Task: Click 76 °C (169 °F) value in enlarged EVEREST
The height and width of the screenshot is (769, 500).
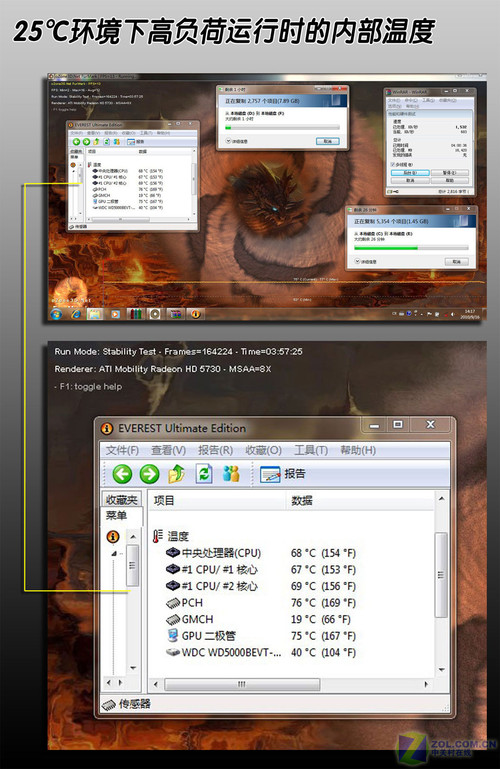Action: click(x=323, y=603)
